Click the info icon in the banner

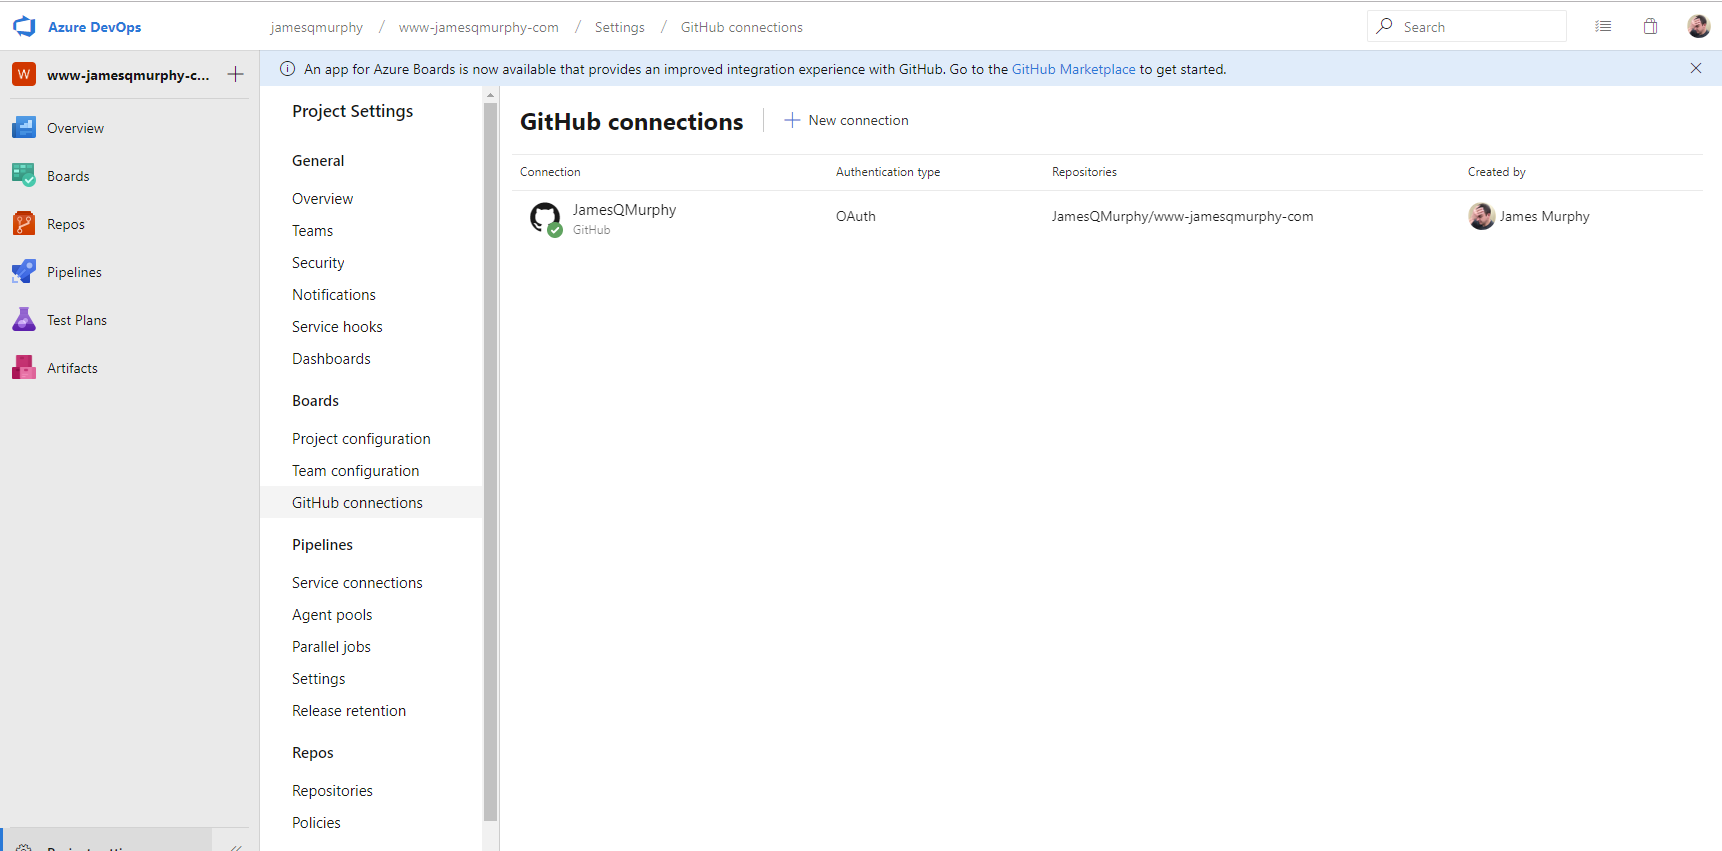(288, 69)
